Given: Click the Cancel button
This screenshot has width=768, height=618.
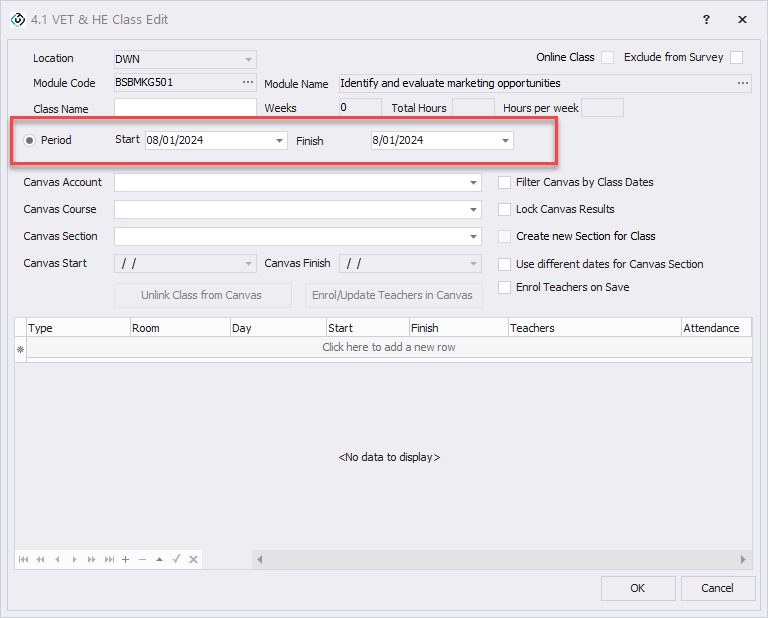Looking at the screenshot, I should pos(717,588).
